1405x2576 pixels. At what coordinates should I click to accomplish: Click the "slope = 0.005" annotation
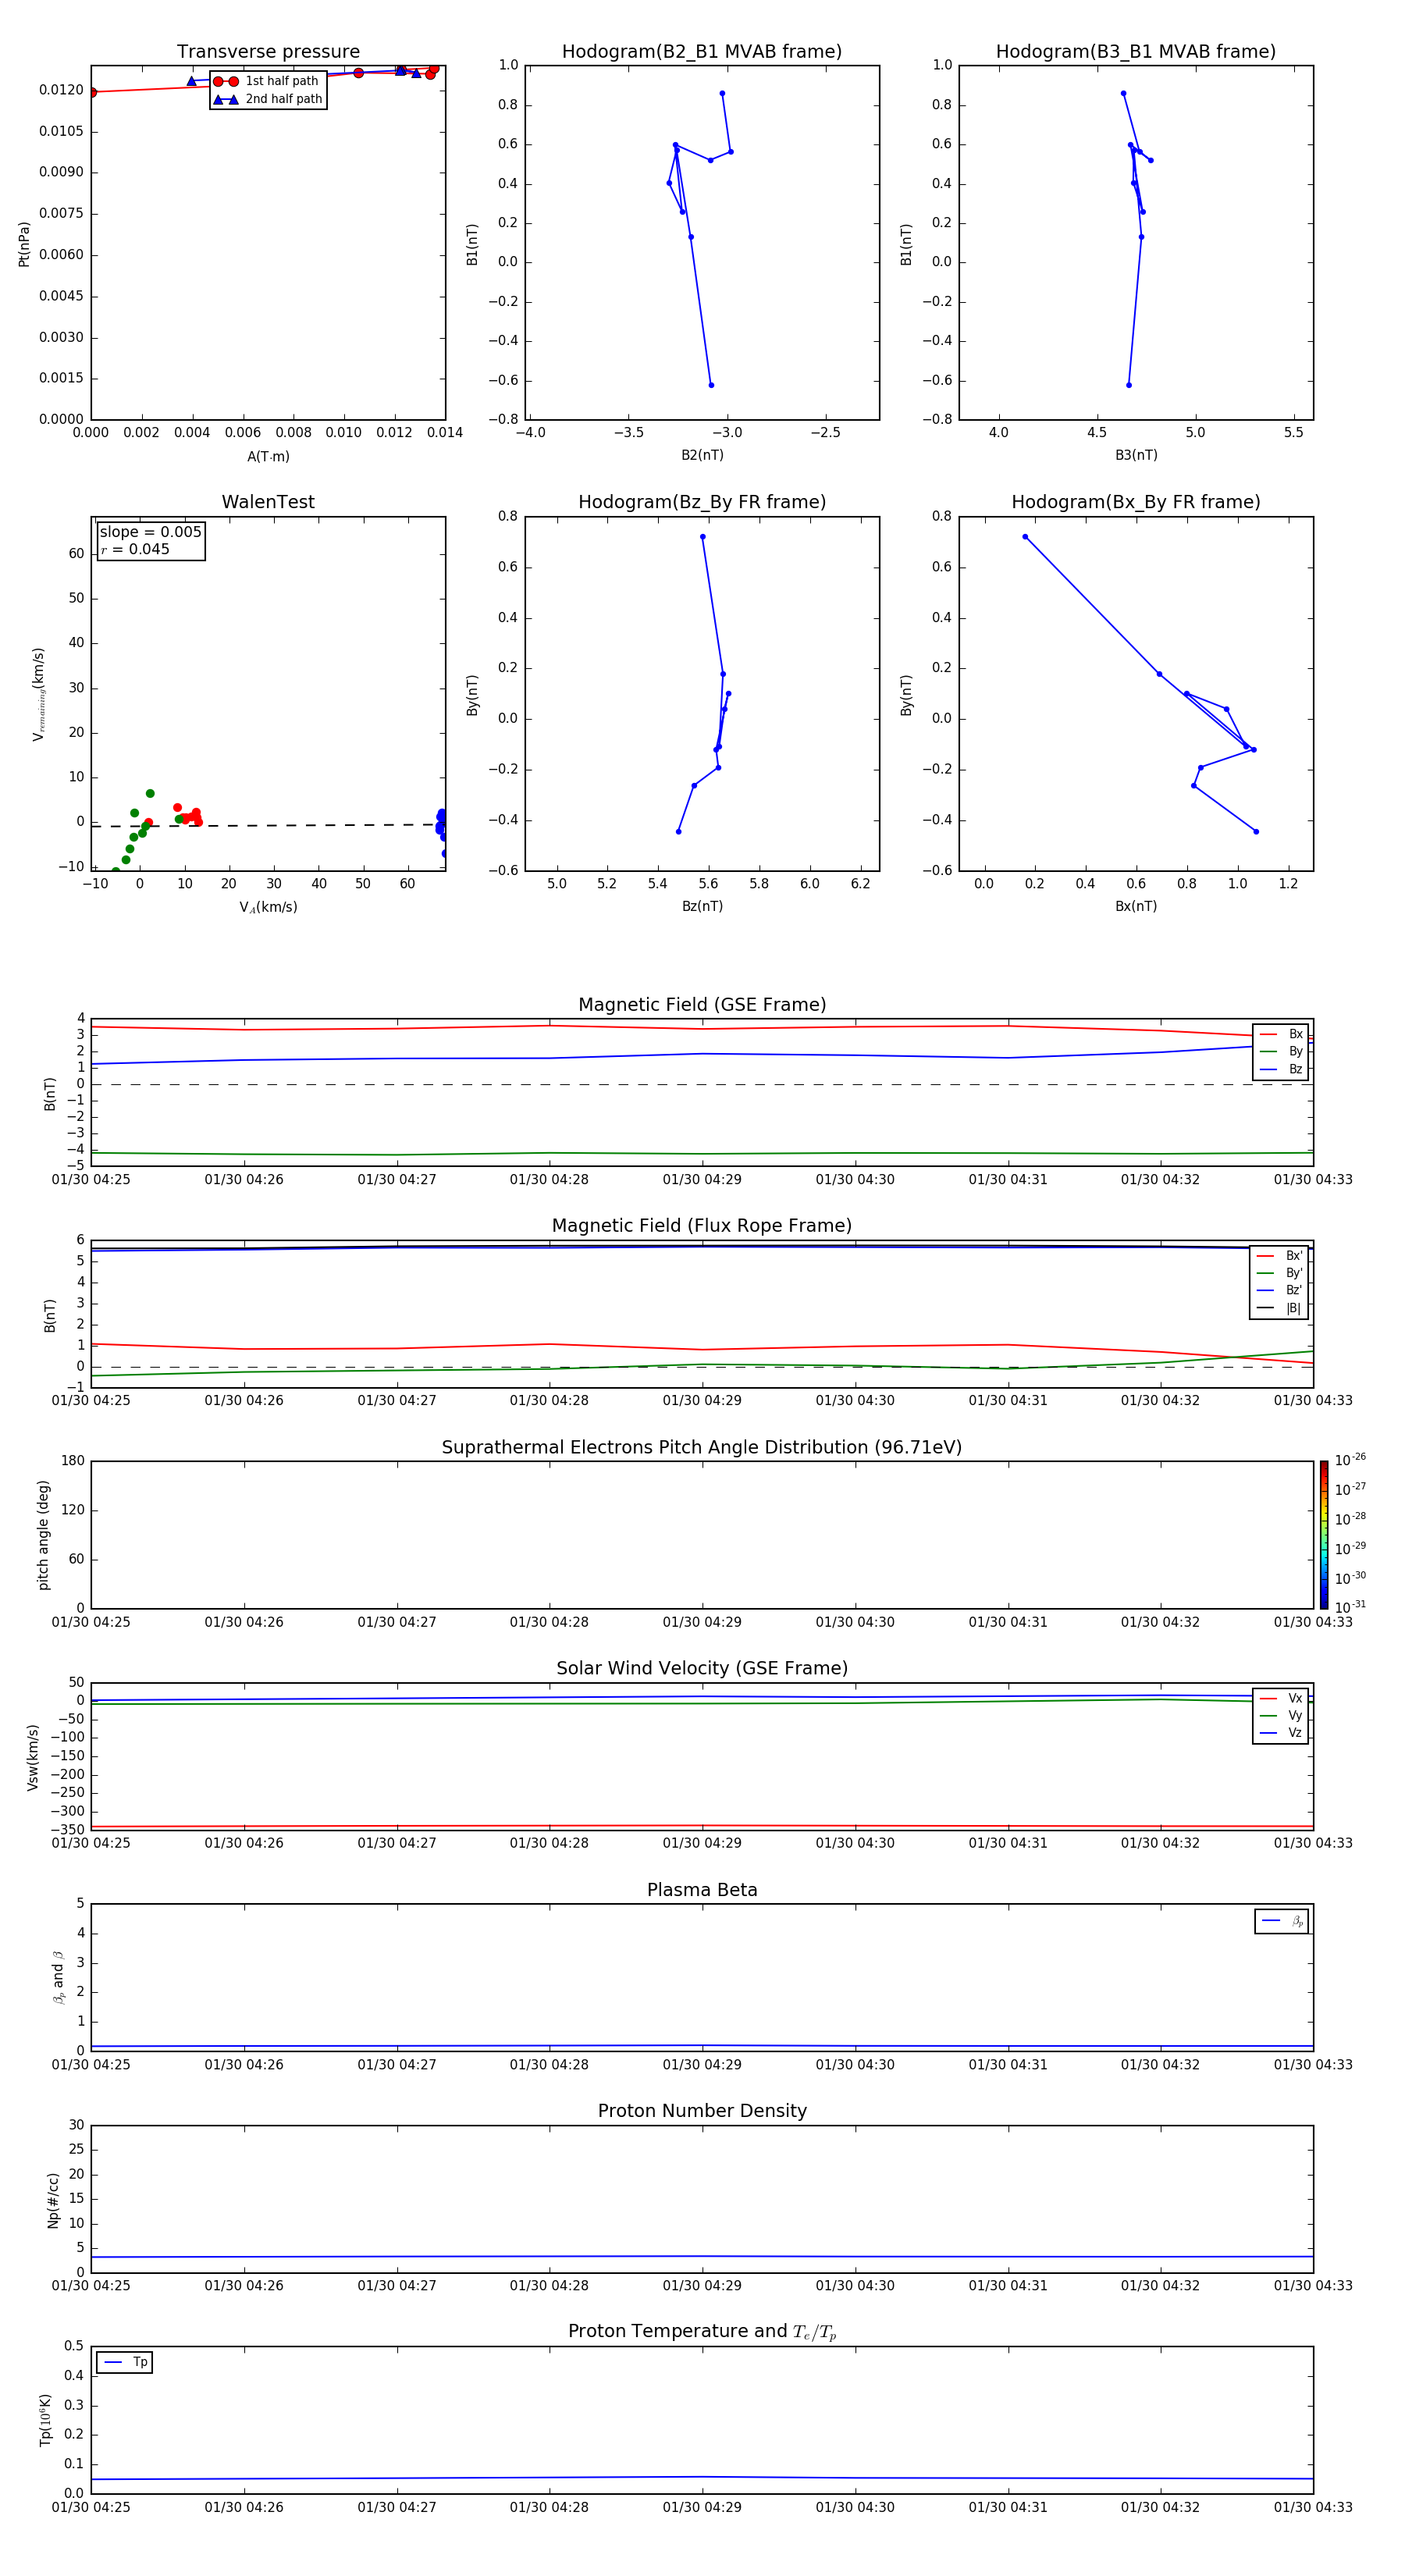(x=151, y=532)
